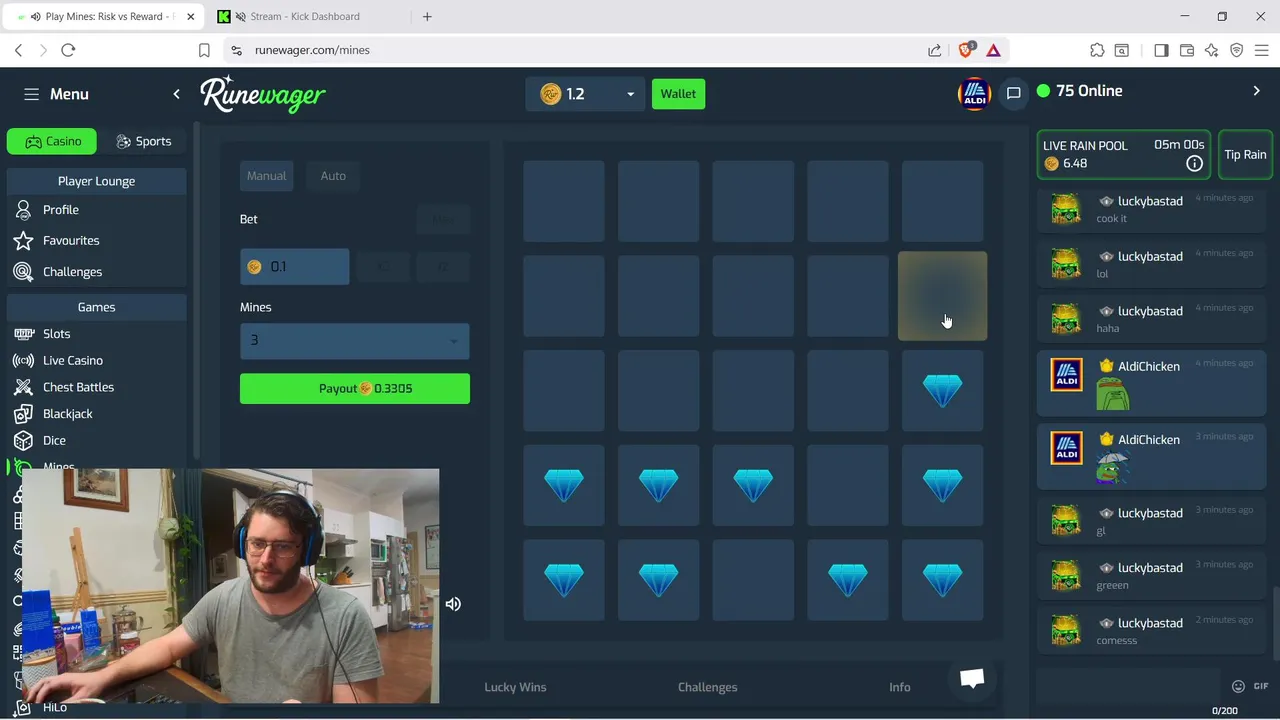Switch to the Casino tab
The height and width of the screenshot is (720, 1280).
tap(52, 141)
